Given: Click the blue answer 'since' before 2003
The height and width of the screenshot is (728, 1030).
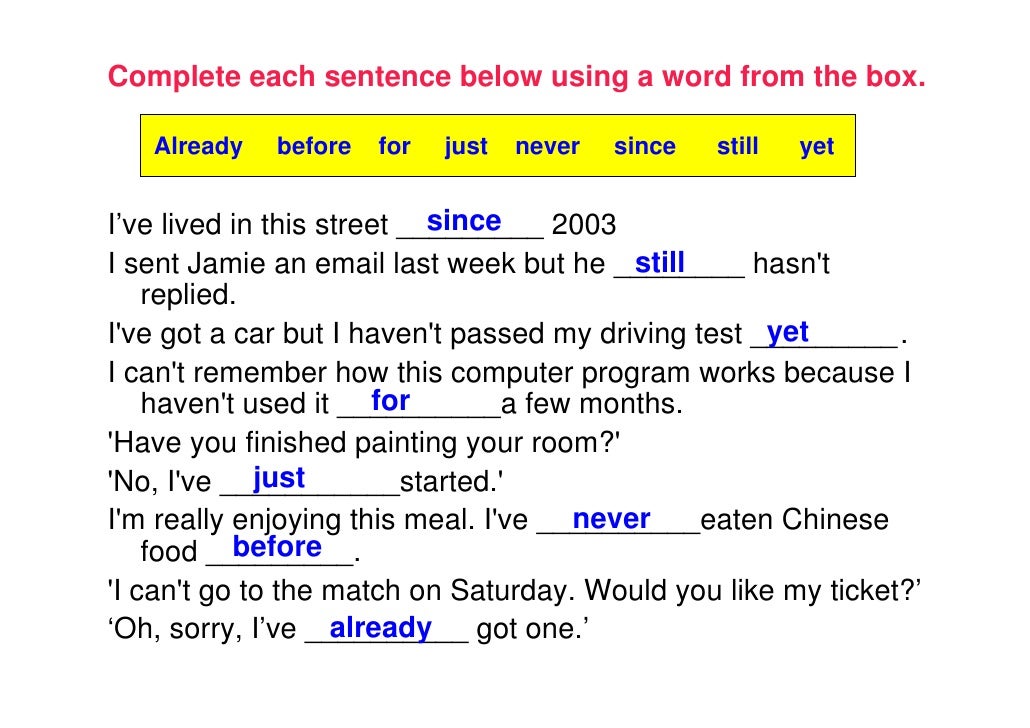Looking at the screenshot, I should [x=464, y=221].
